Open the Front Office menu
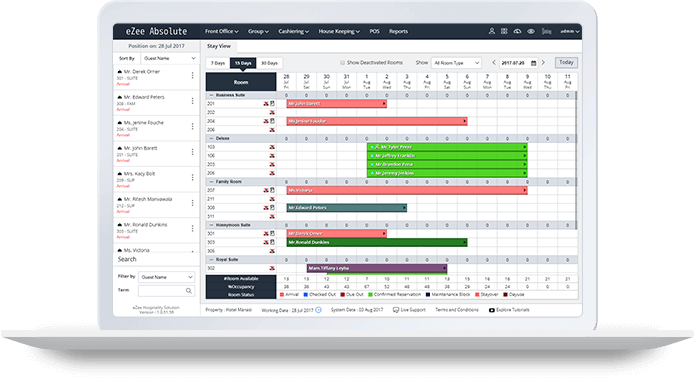Image resolution: width=694 pixels, height=381 pixels. pyautogui.click(x=221, y=31)
